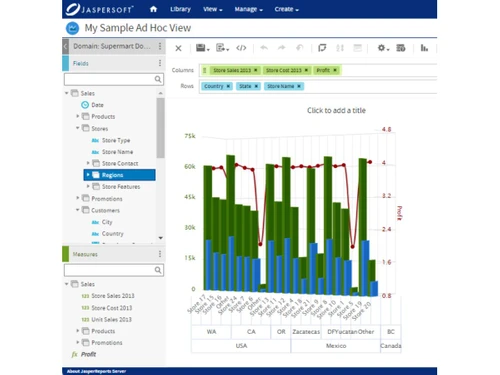Expand the Products folder under Fields
Viewport: 500px width, 375px height.
click(78, 116)
